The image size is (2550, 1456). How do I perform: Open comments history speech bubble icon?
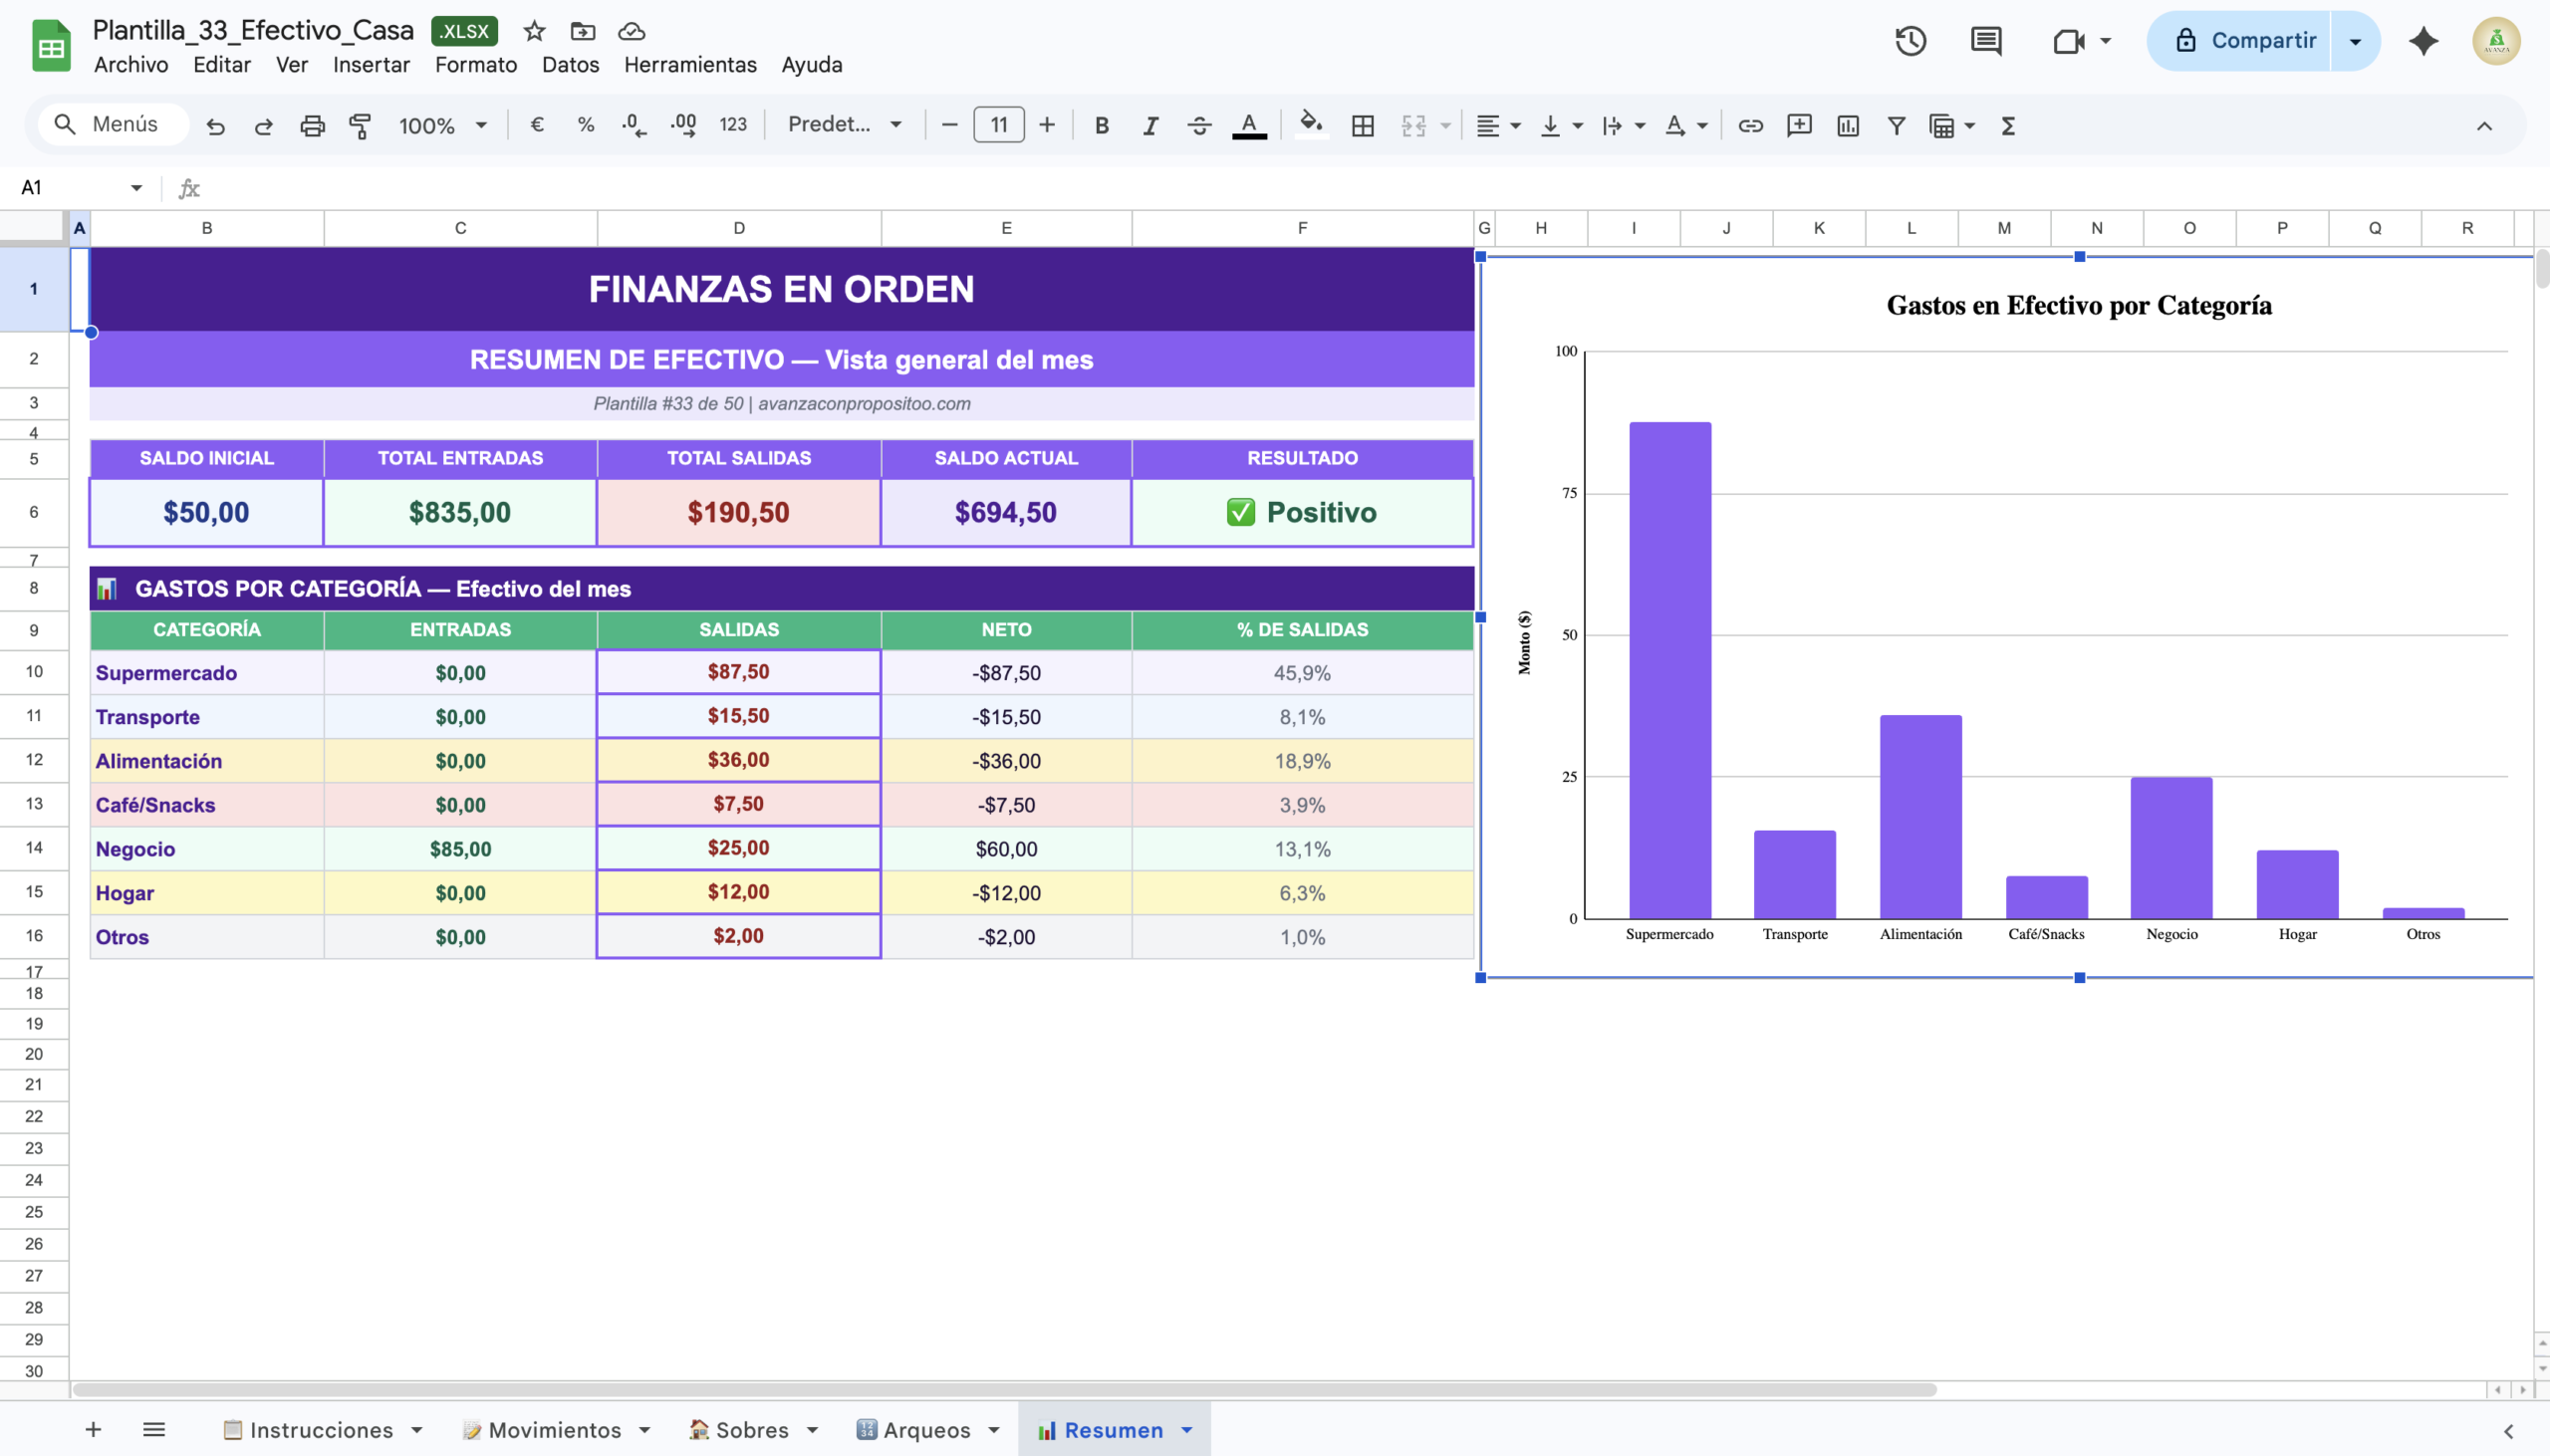point(1985,41)
